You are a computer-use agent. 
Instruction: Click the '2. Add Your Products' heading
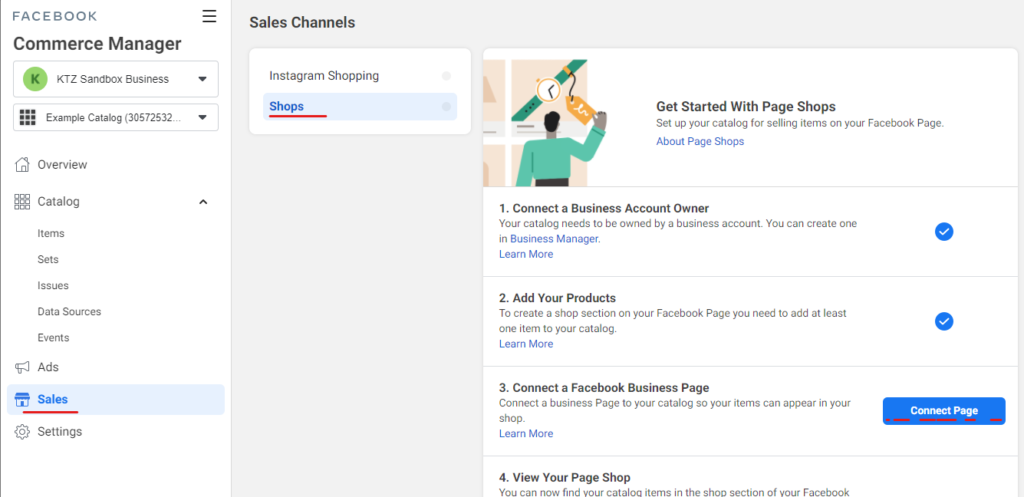click(x=557, y=298)
